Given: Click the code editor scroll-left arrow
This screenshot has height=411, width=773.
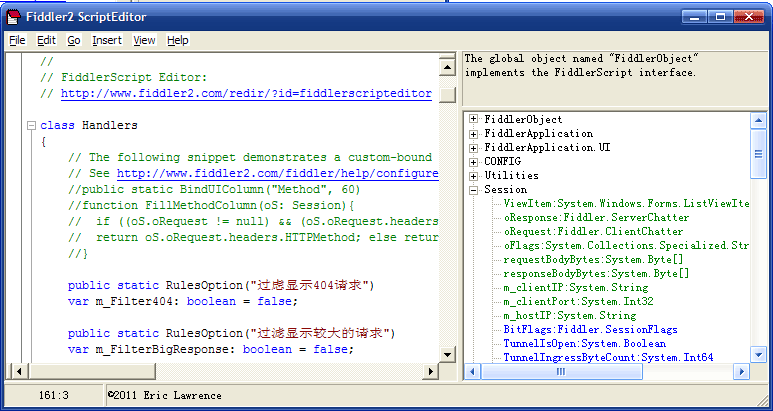Looking at the screenshot, I should 19,371.
